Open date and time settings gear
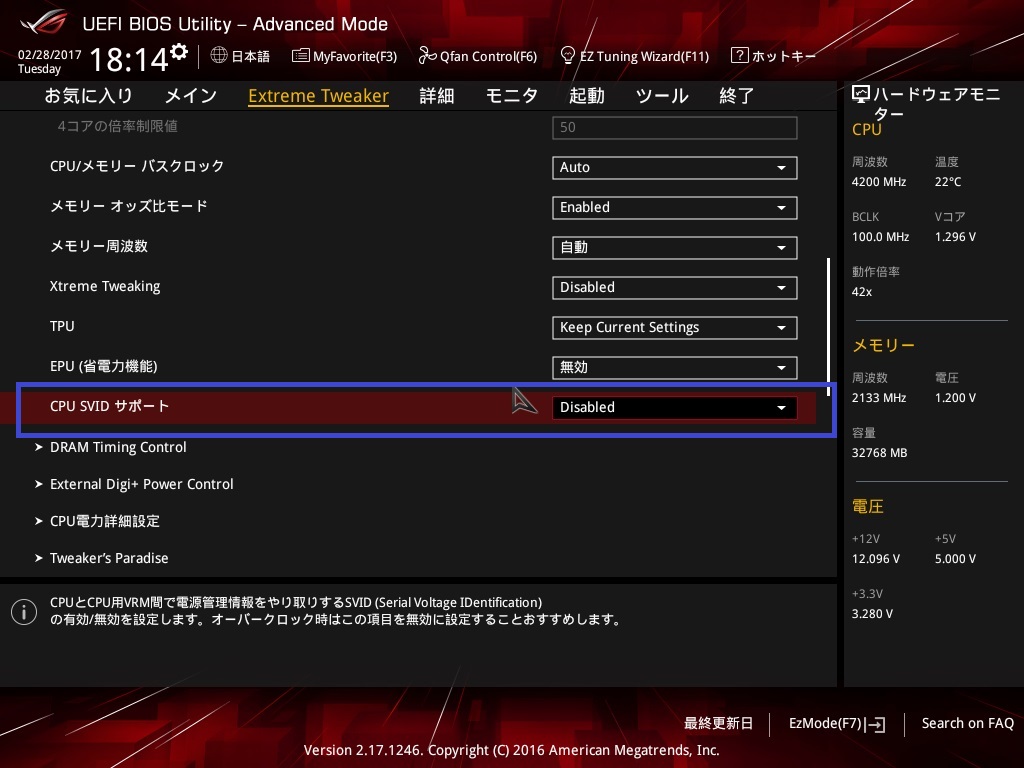This screenshot has width=1024, height=768. [x=179, y=51]
